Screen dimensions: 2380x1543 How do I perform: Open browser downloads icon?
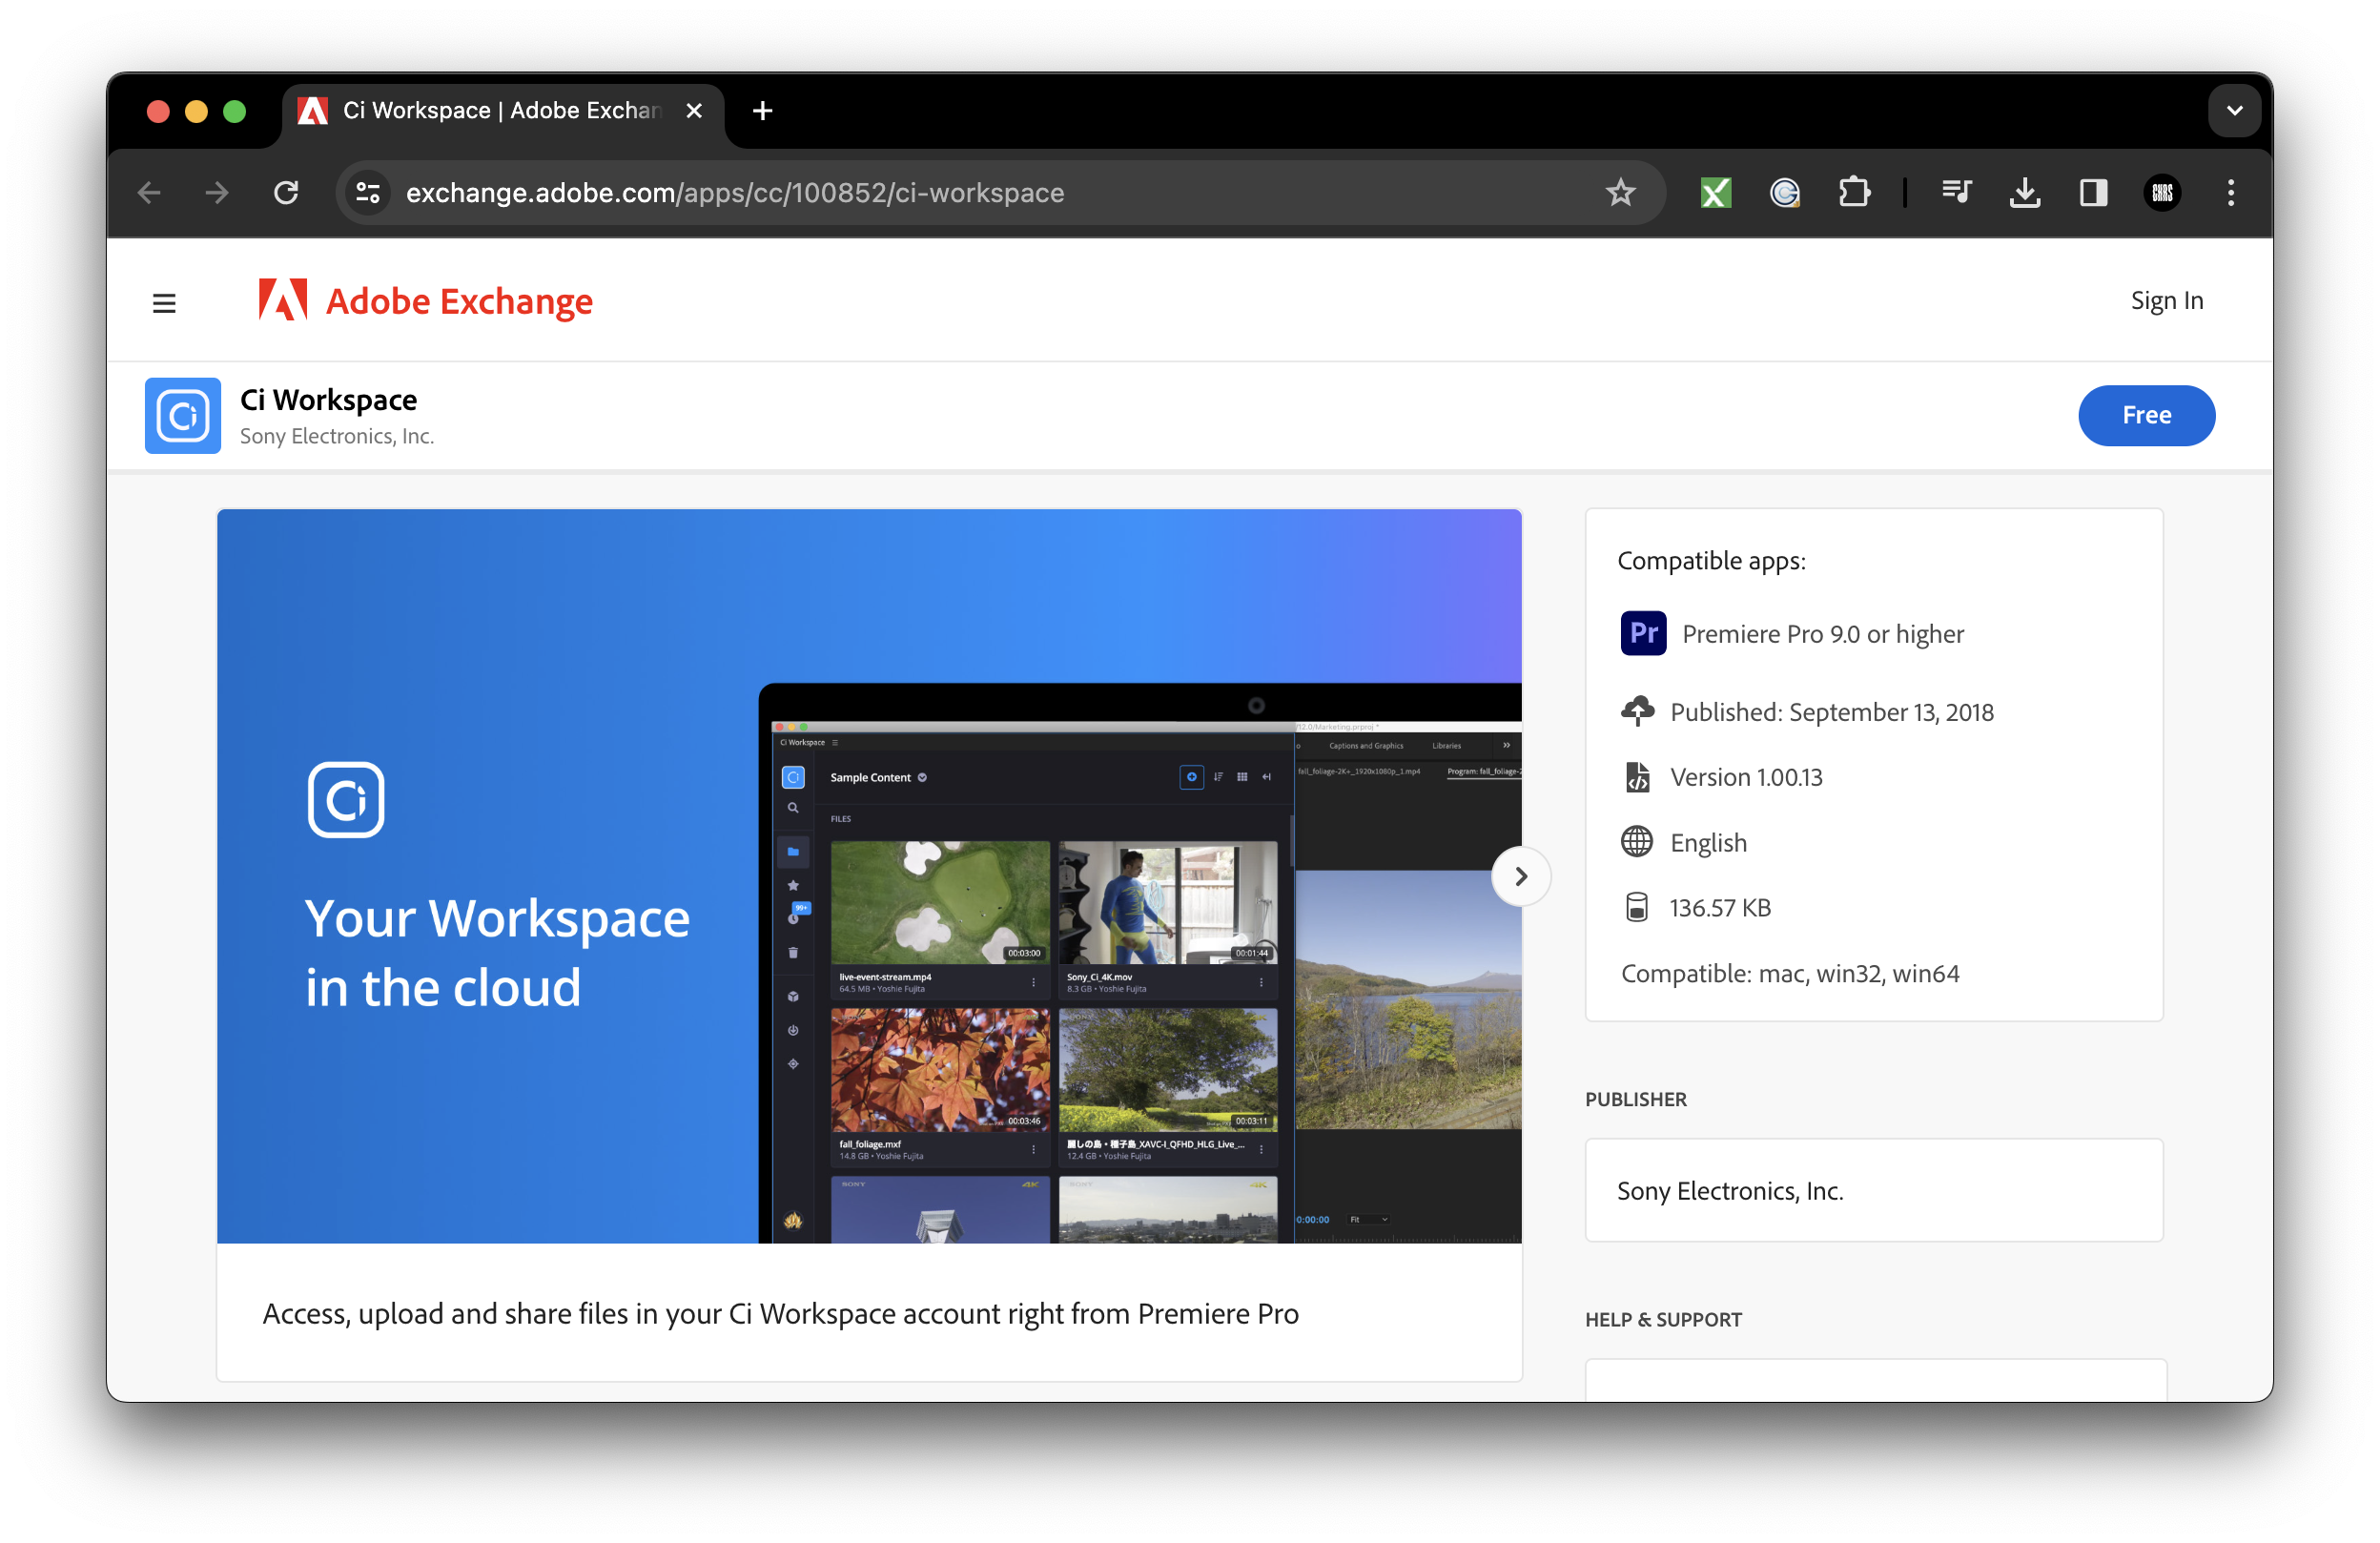[2024, 192]
